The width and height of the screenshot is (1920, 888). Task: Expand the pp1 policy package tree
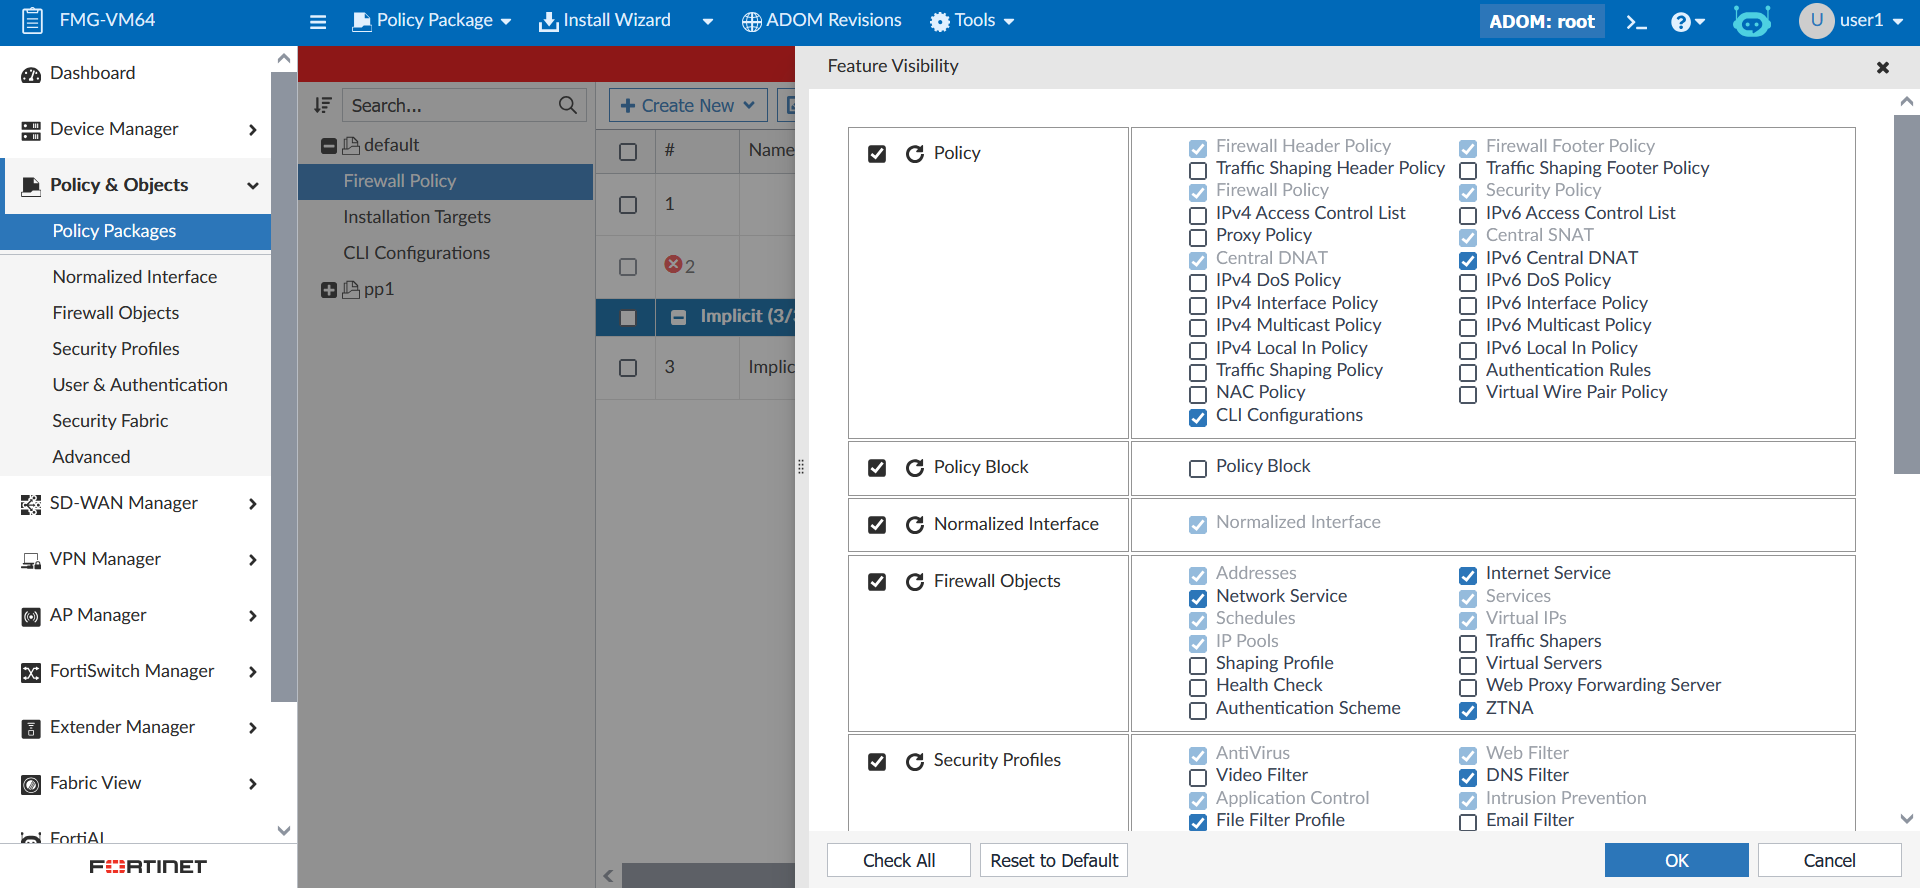click(328, 290)
